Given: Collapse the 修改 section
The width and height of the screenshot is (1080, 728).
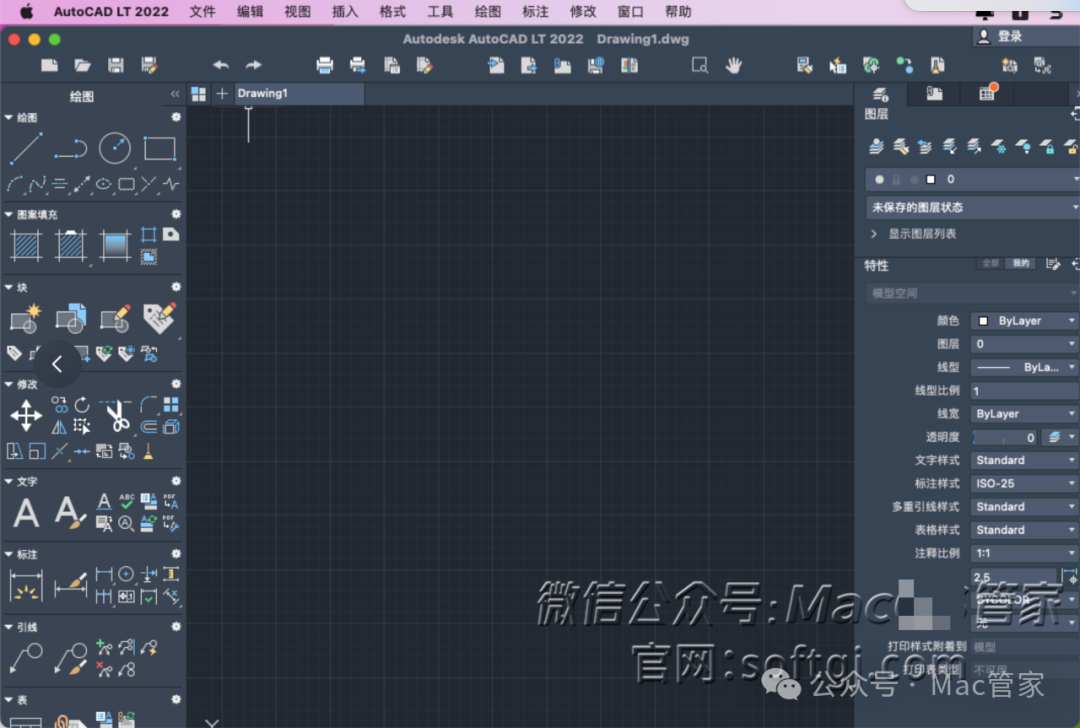Looking at the screenshot, I should click(x=9, y=384).
